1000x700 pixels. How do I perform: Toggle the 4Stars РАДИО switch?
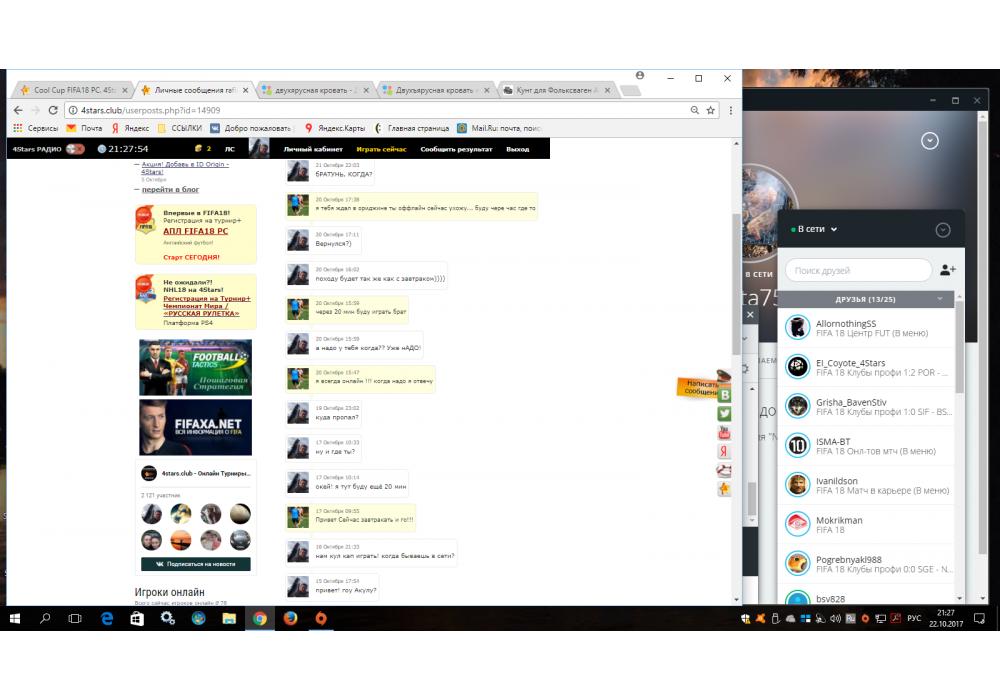coord(75,149)
